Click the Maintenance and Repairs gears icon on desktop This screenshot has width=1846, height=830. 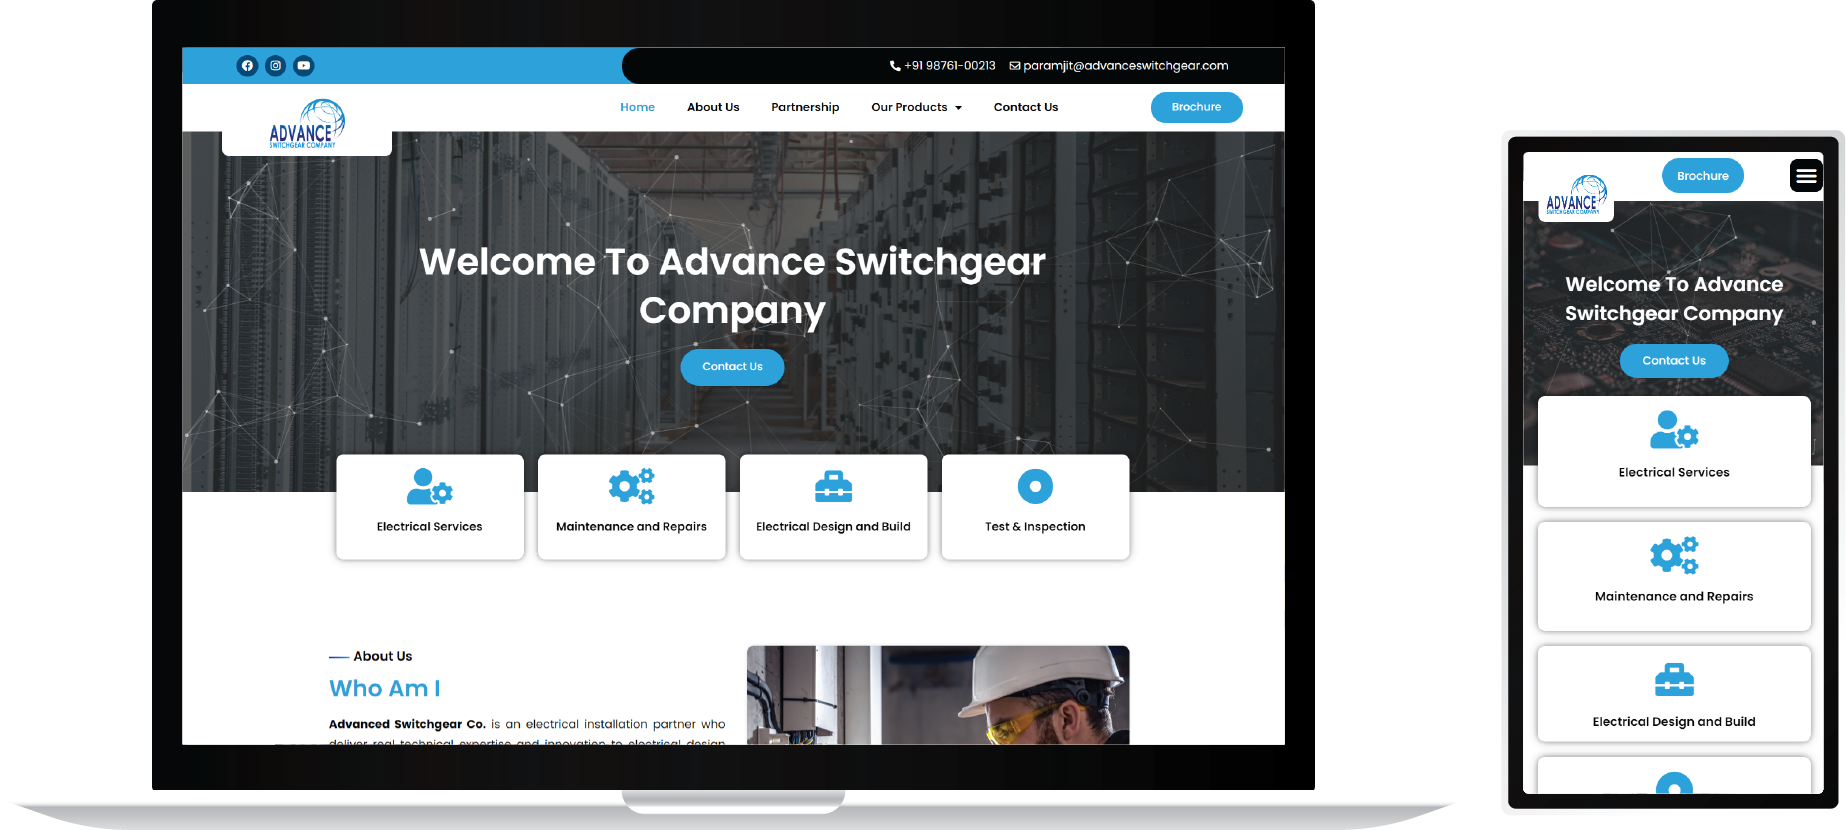point(632,486)
